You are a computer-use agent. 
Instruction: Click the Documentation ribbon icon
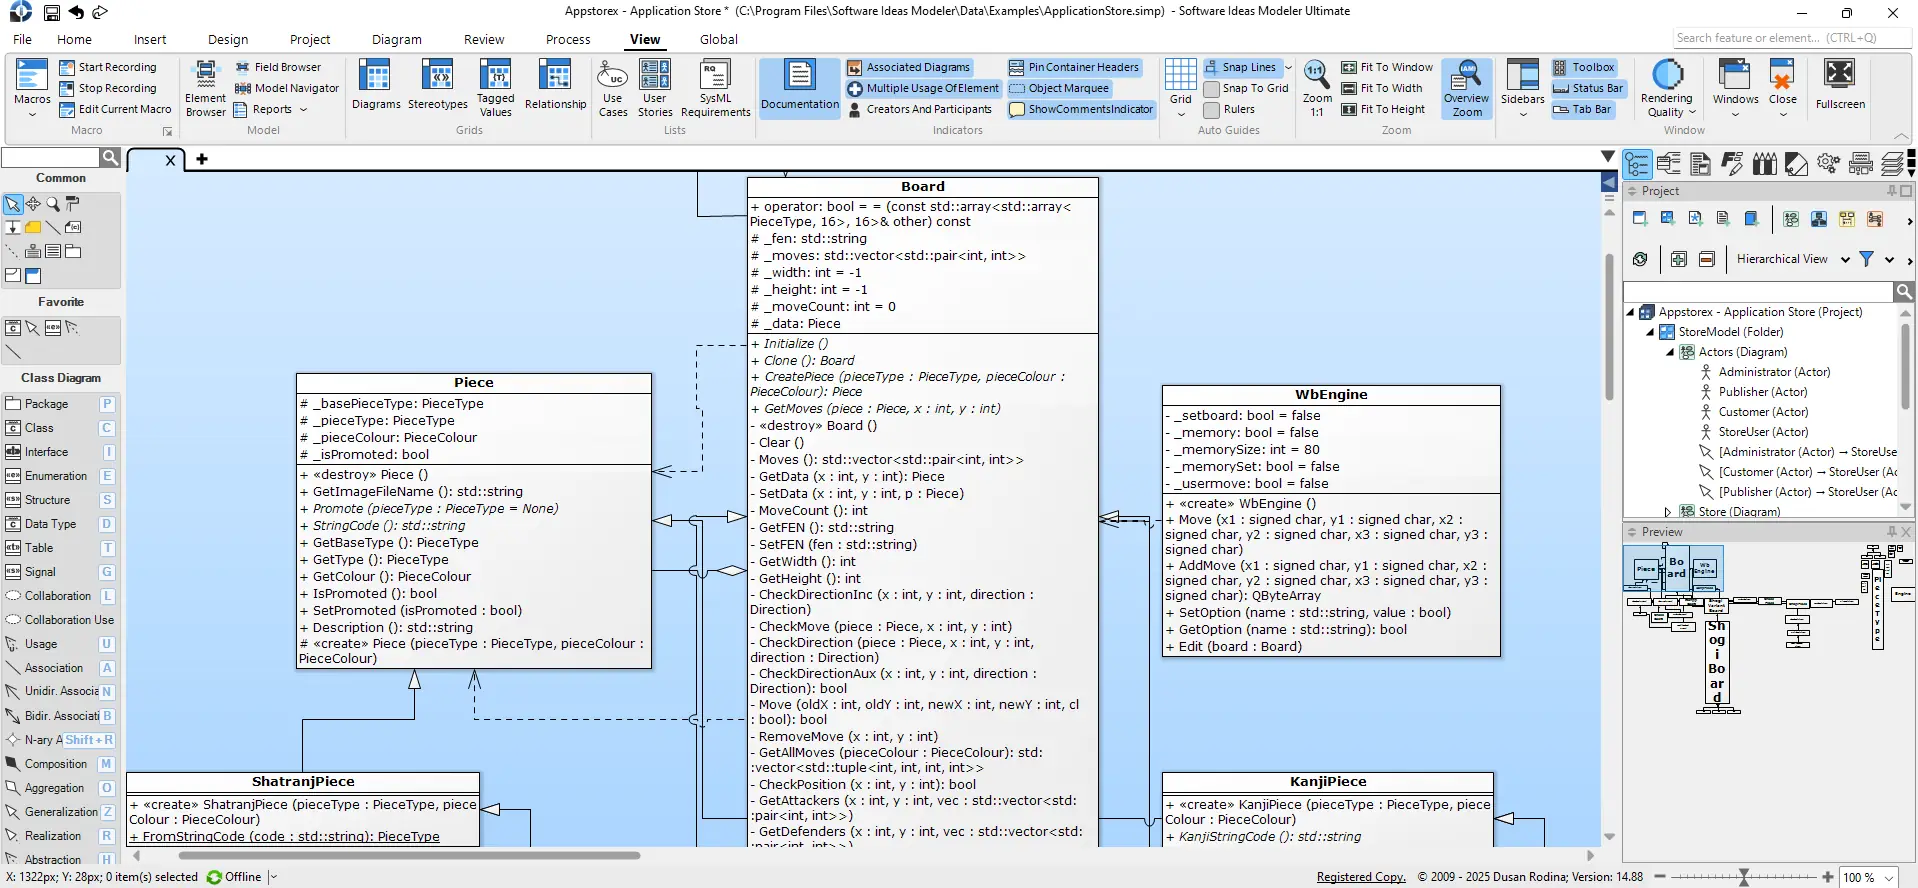click(x=799, y=87)
